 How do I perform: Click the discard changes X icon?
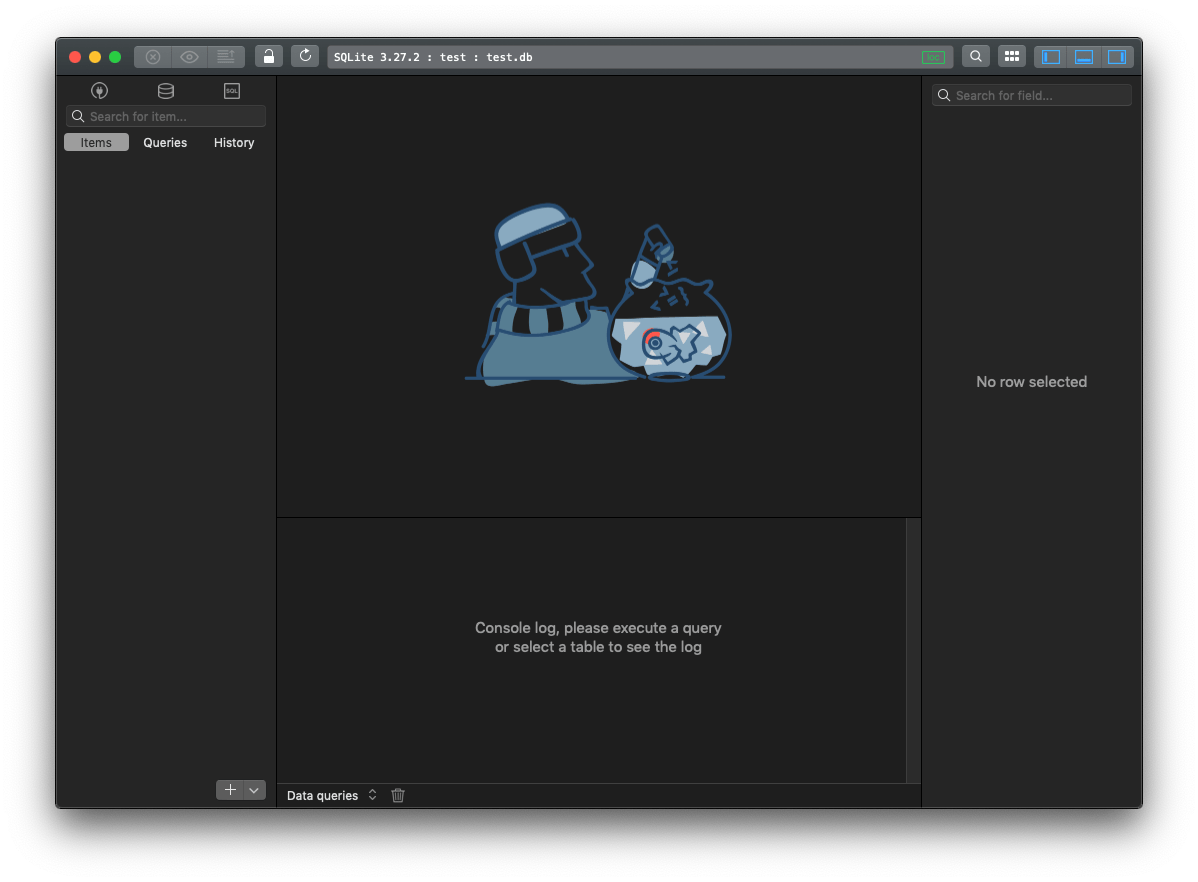[153, 57]
